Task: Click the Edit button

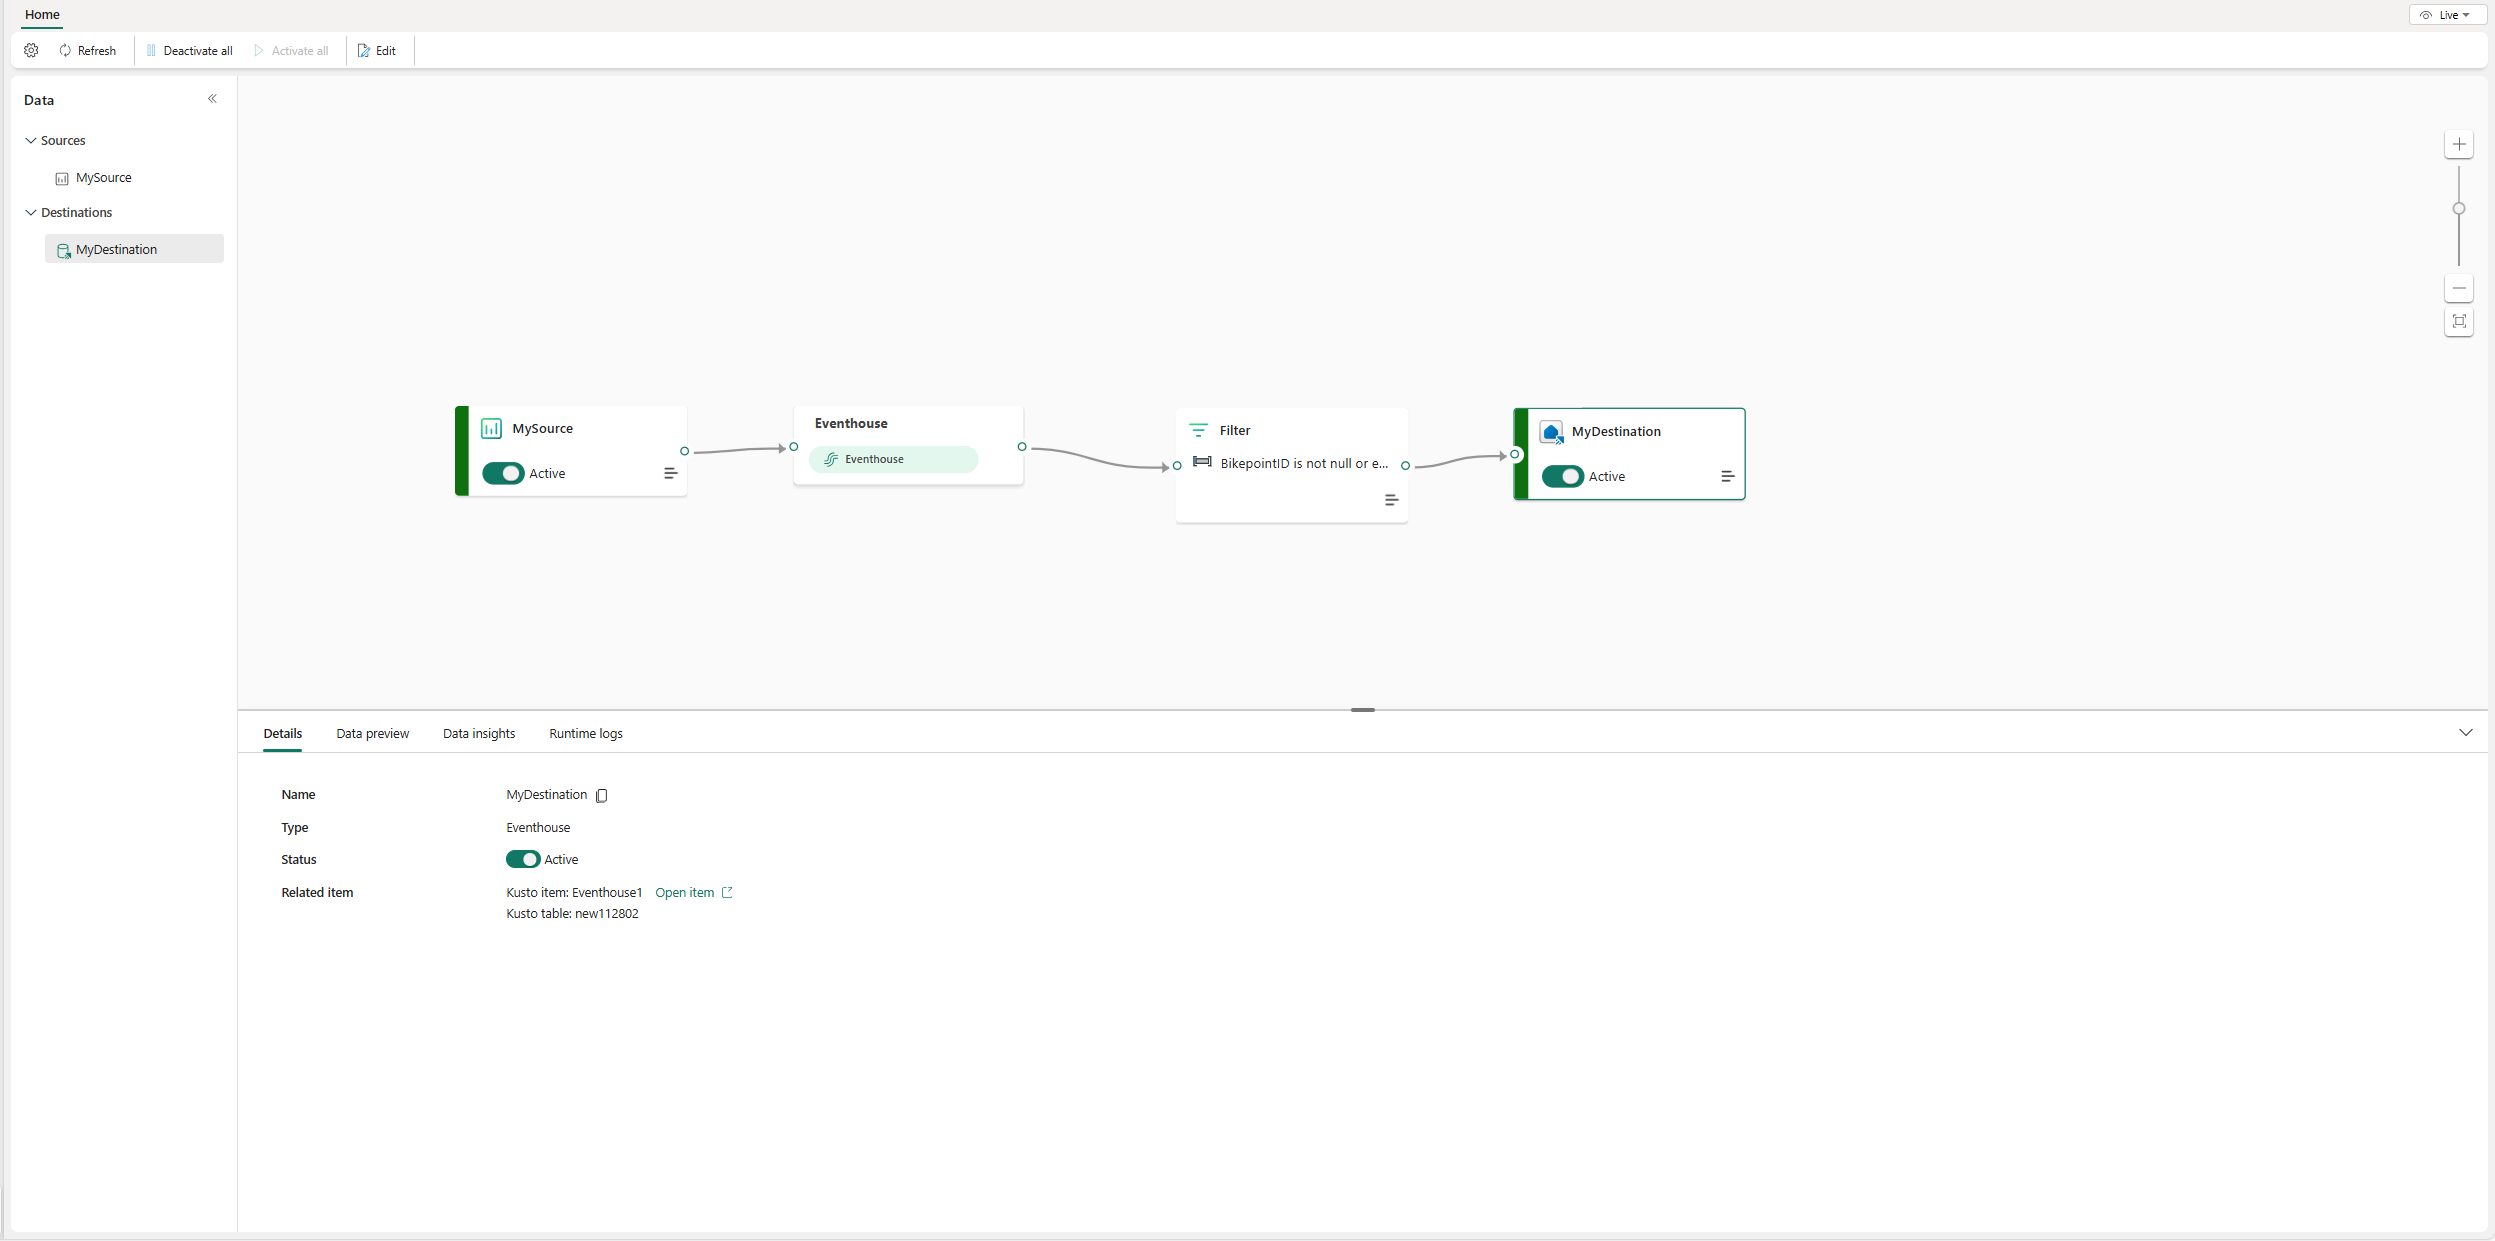Action: click(378, 50)
